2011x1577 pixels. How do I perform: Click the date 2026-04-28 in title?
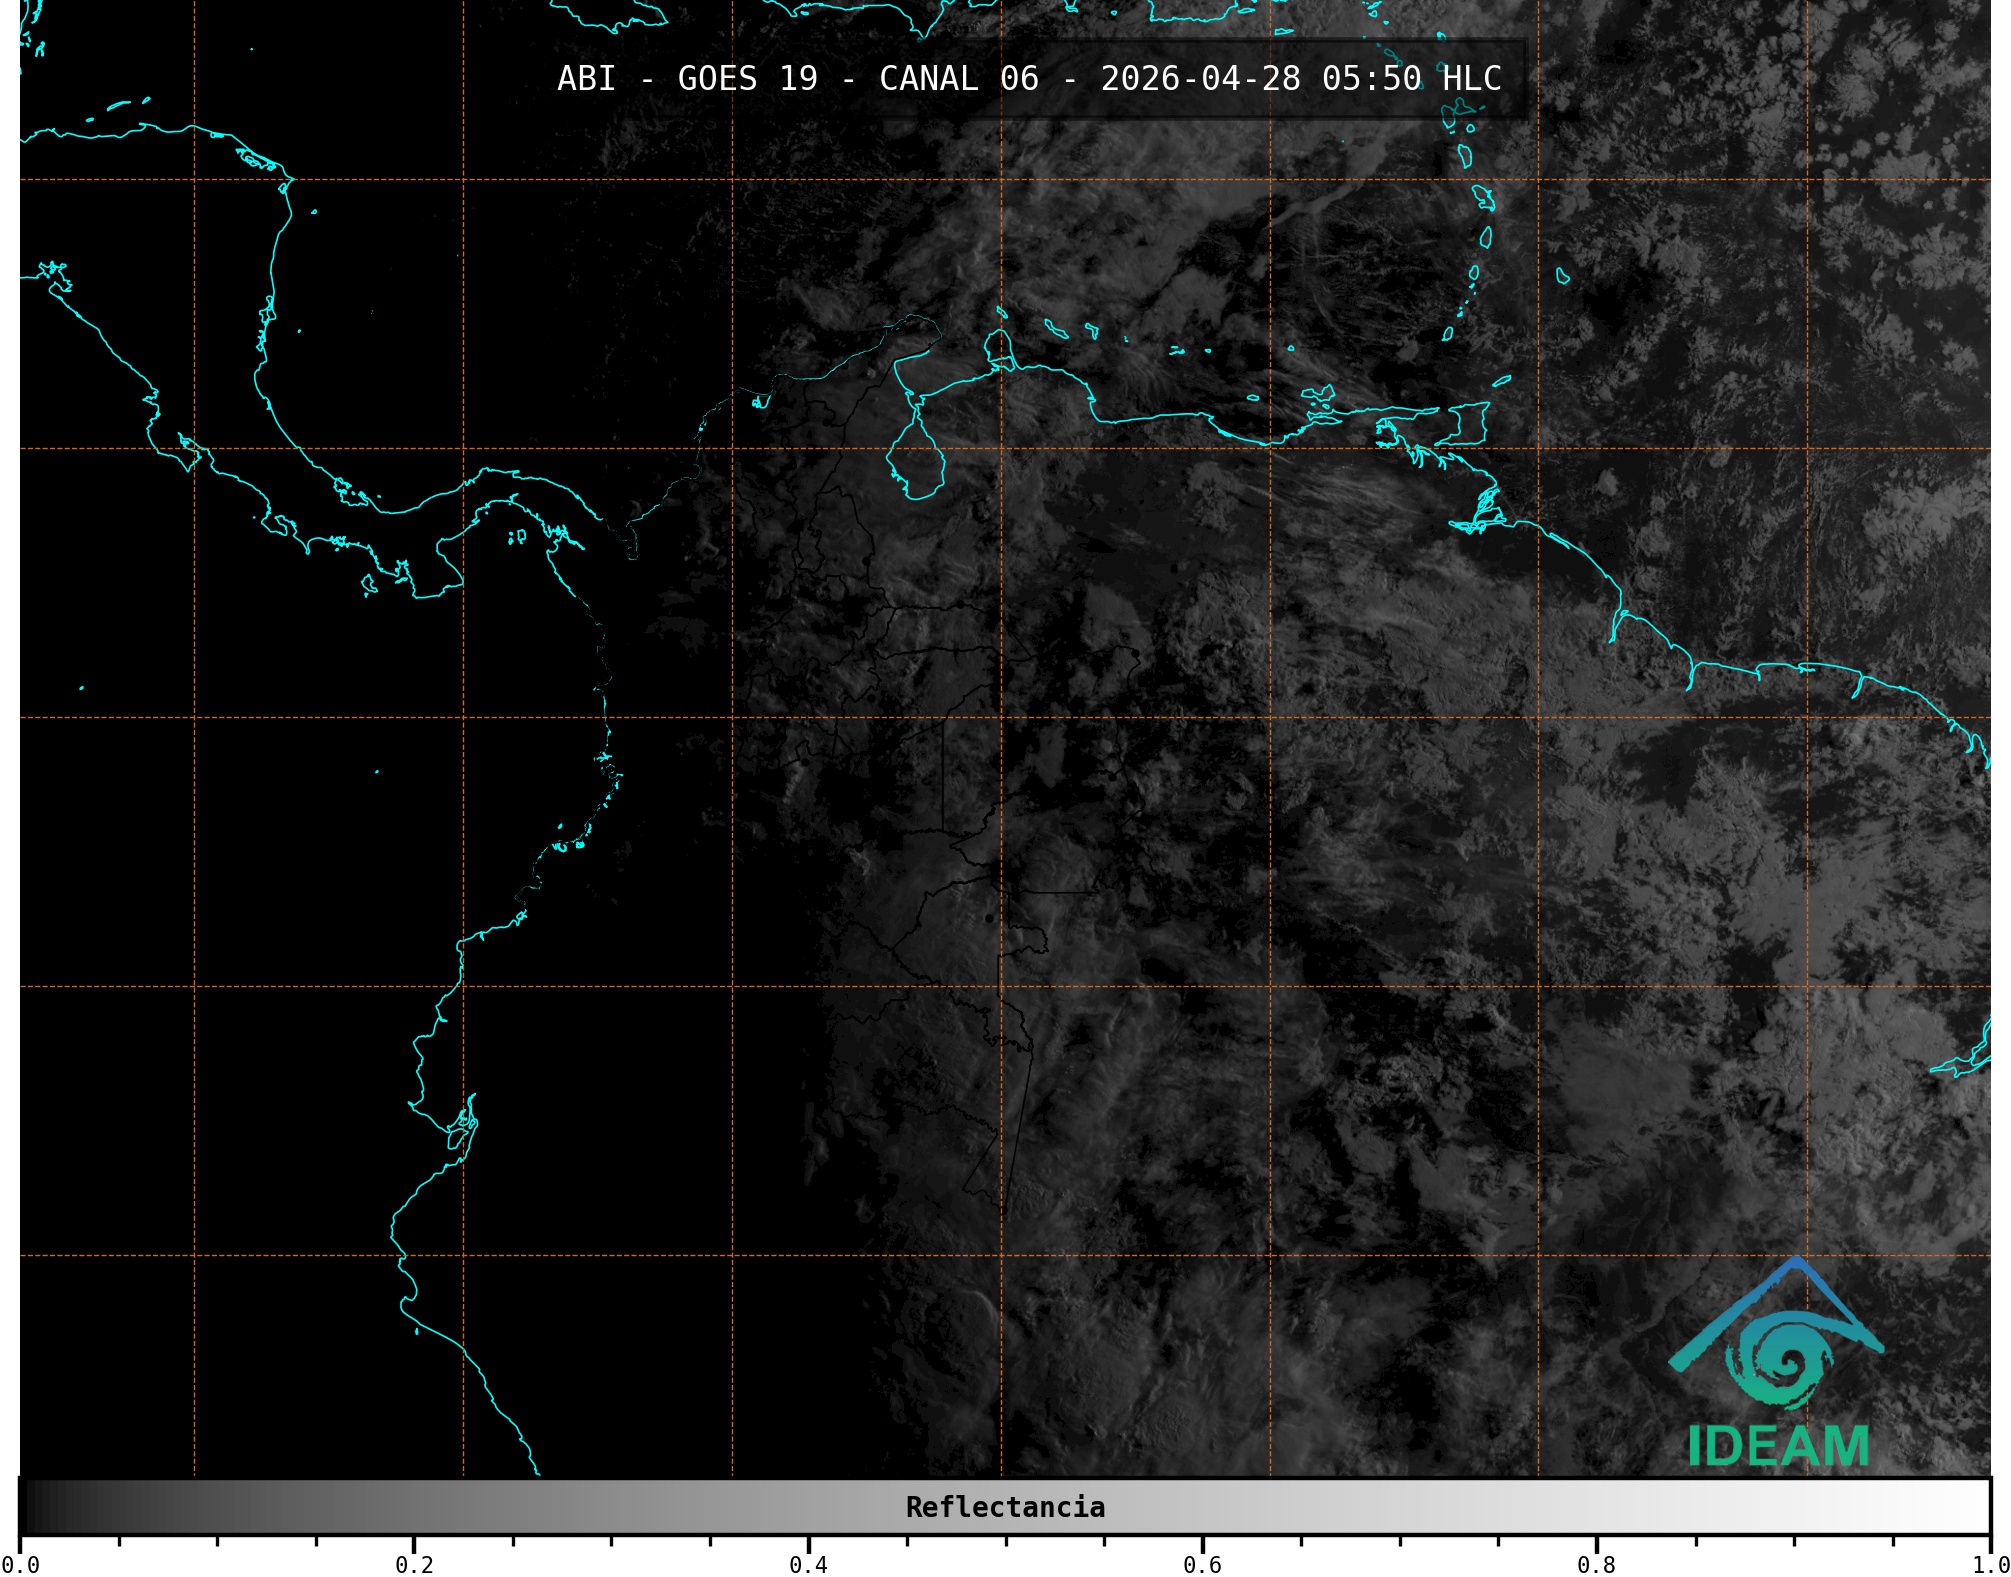[x=1200, y=79]
